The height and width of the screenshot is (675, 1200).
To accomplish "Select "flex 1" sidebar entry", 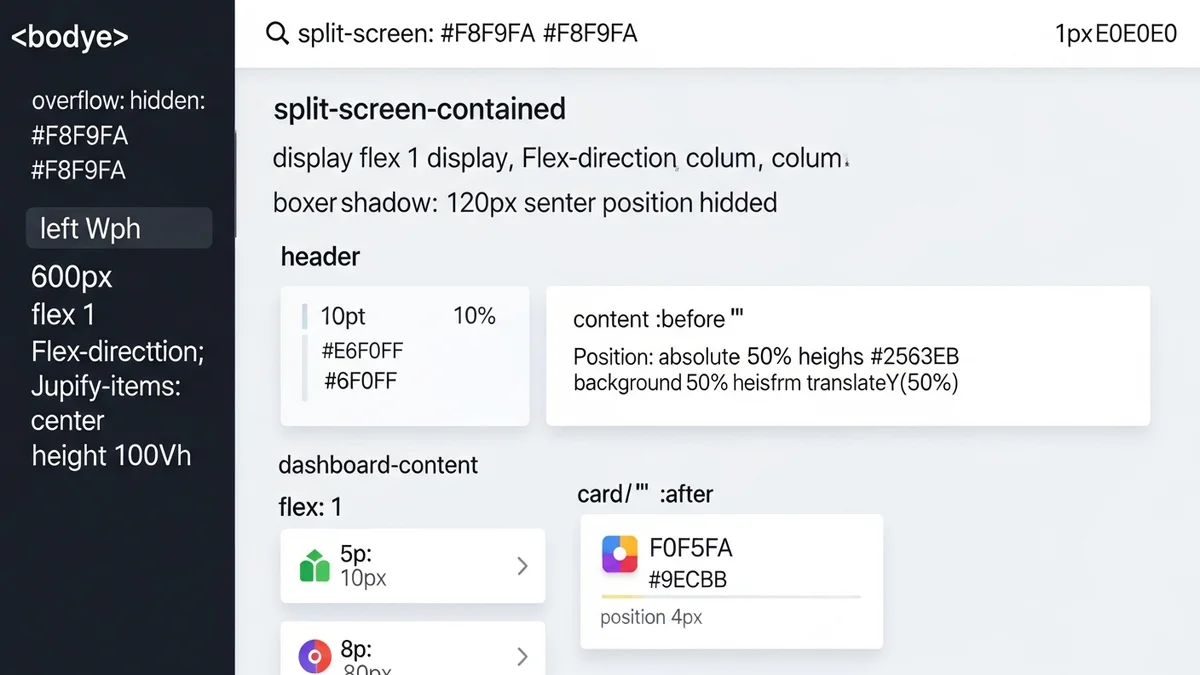I will [63, 315].
